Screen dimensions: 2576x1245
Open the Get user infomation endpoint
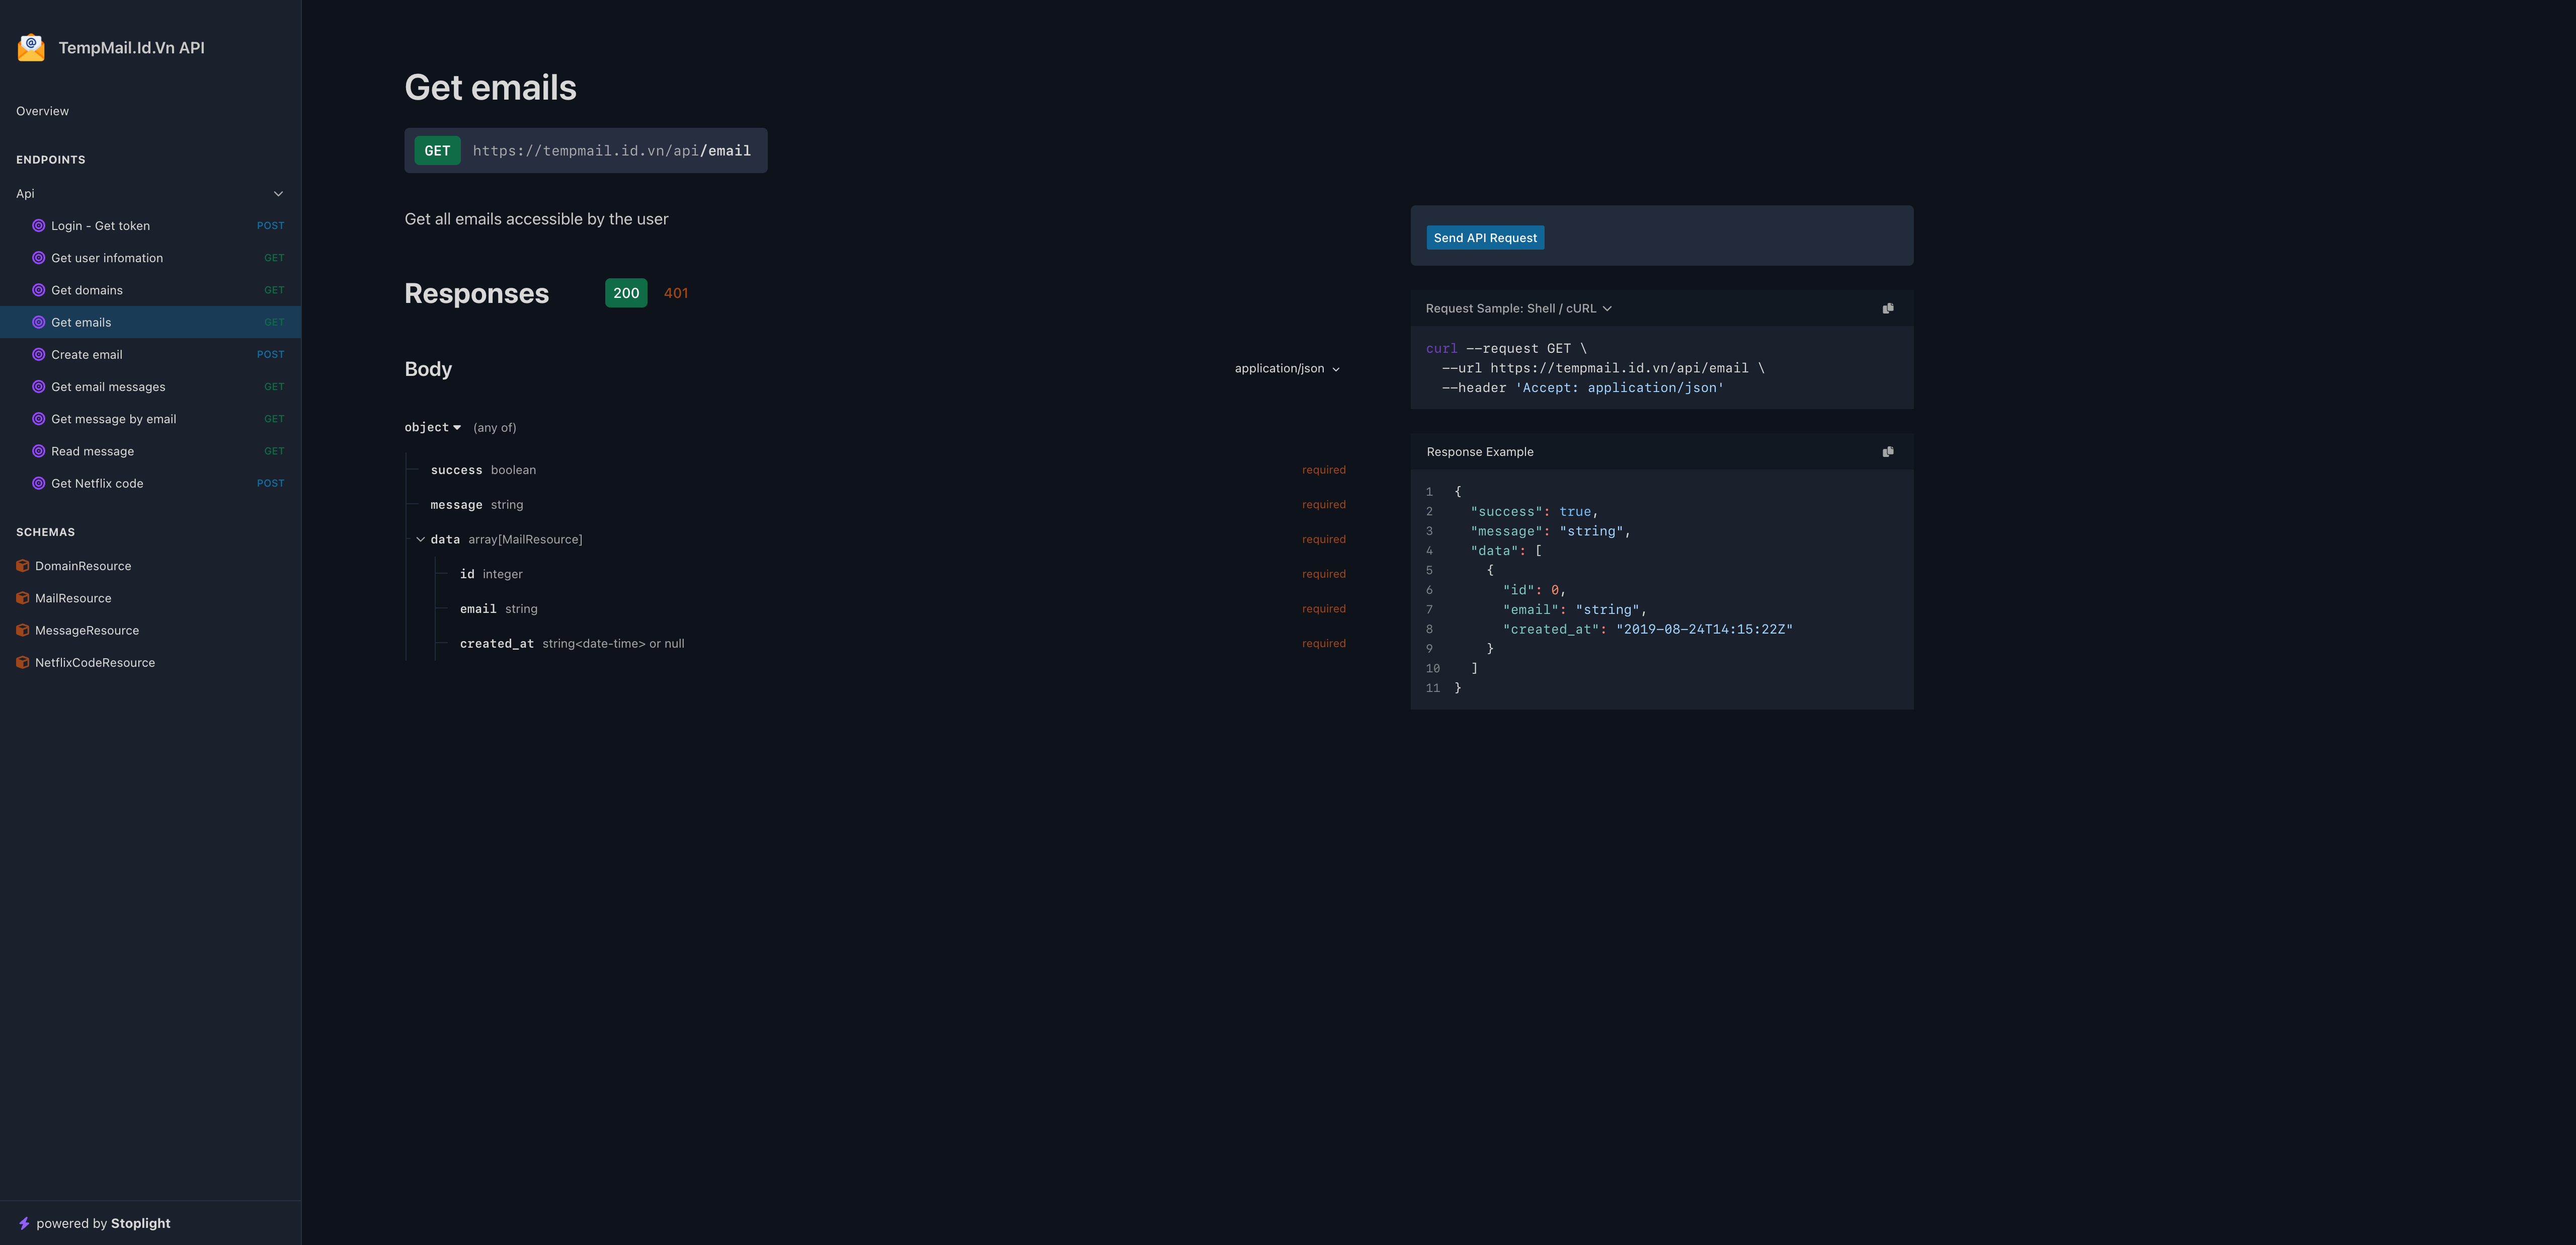point(150,258)
